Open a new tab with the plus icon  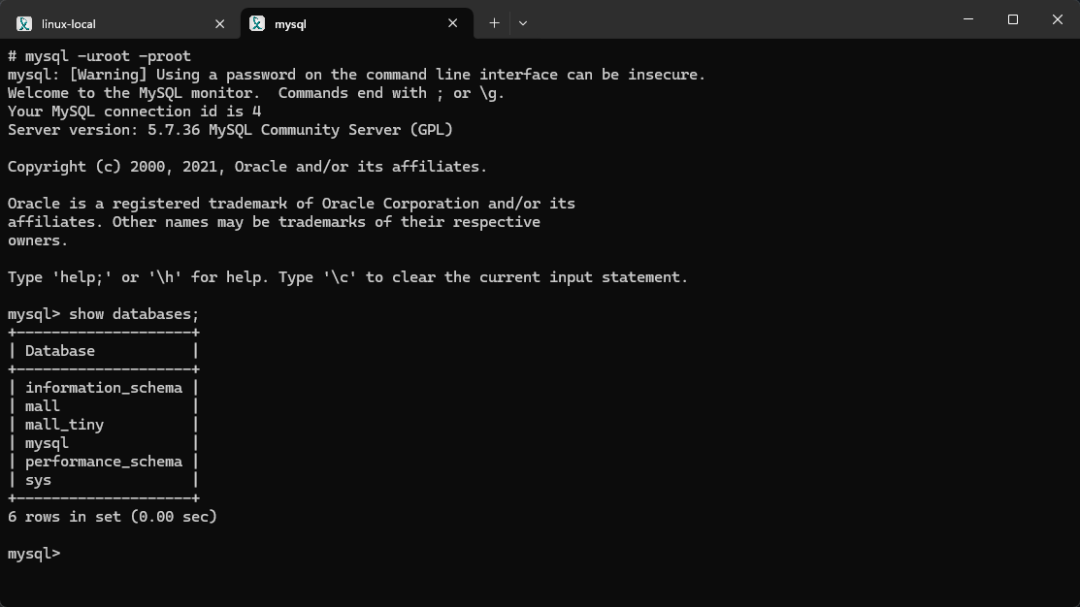pyautogui.click(x=494, y=23)
